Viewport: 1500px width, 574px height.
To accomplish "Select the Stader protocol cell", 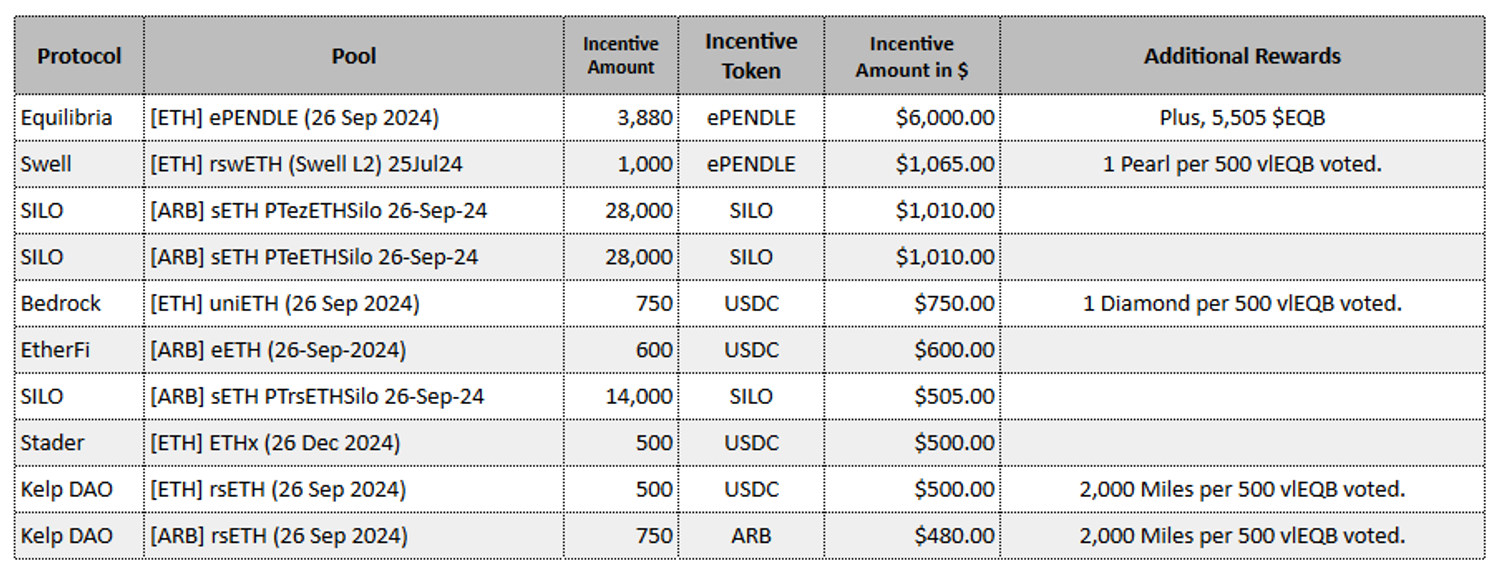I will [53, 443].
